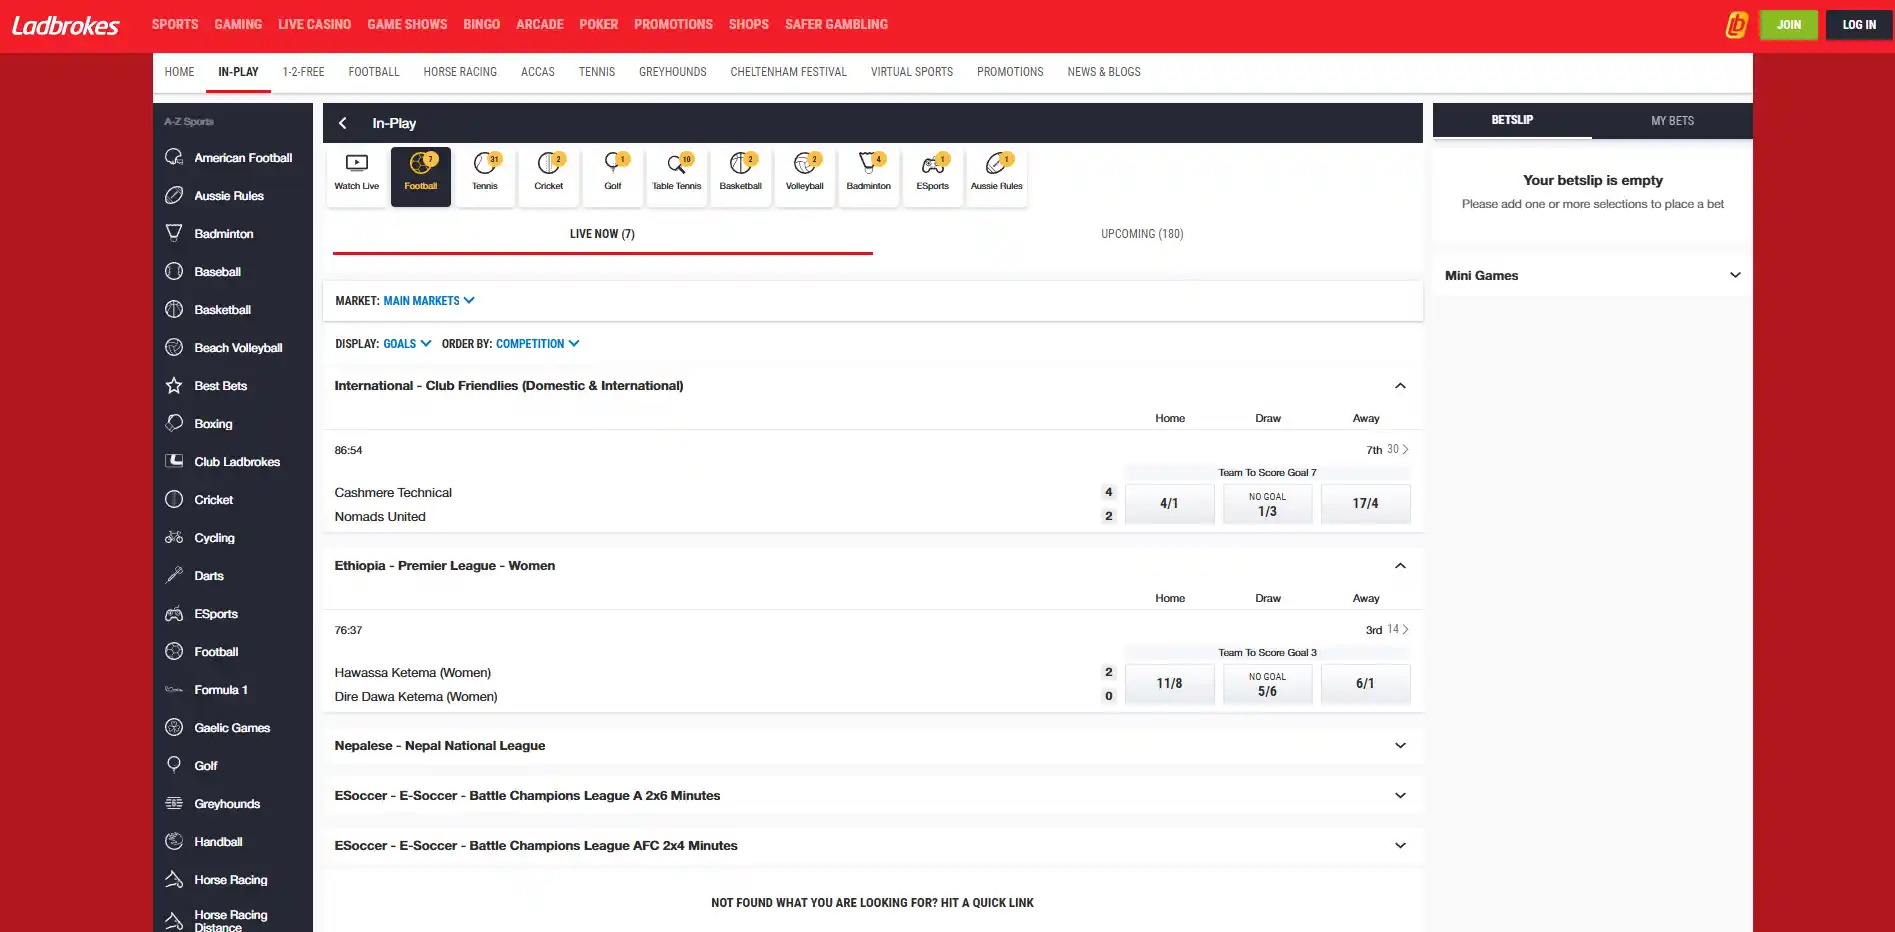Open Aussie Rules in sidebar
The height and width of the screenshot is (932, 1895).
(x=233, y=196)
